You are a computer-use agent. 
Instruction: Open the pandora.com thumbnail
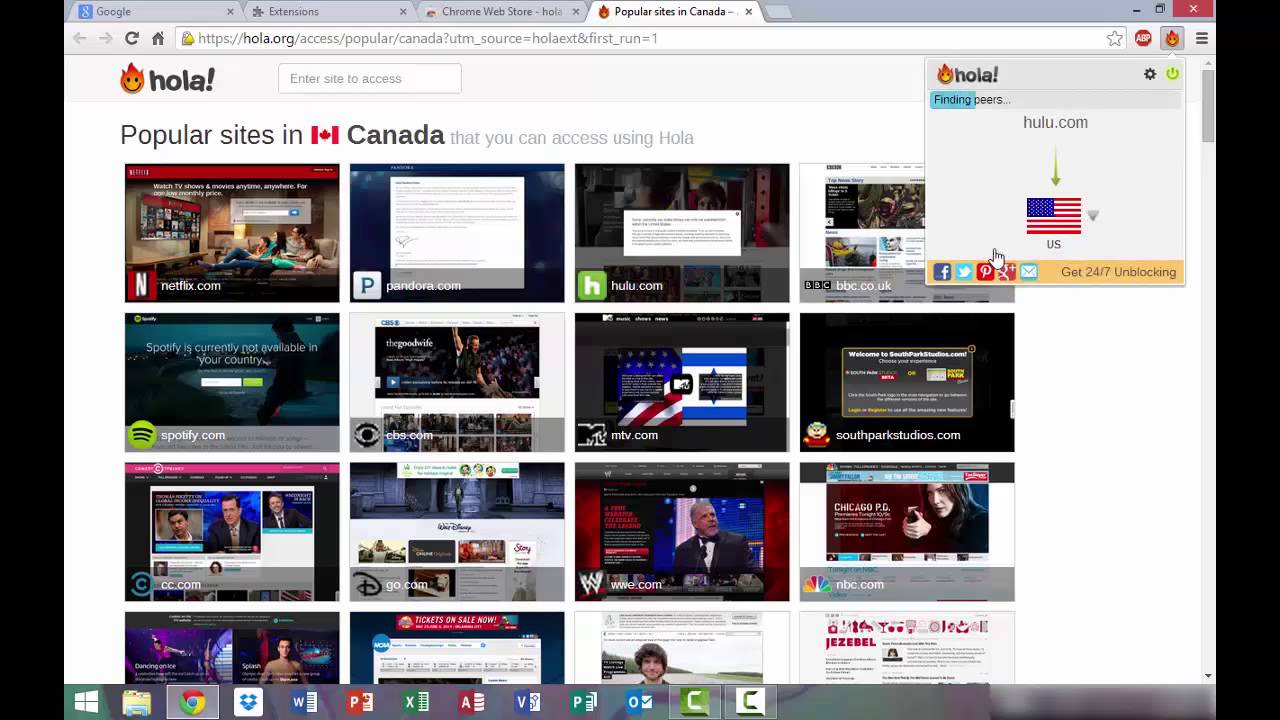click(x=457, y=233)
